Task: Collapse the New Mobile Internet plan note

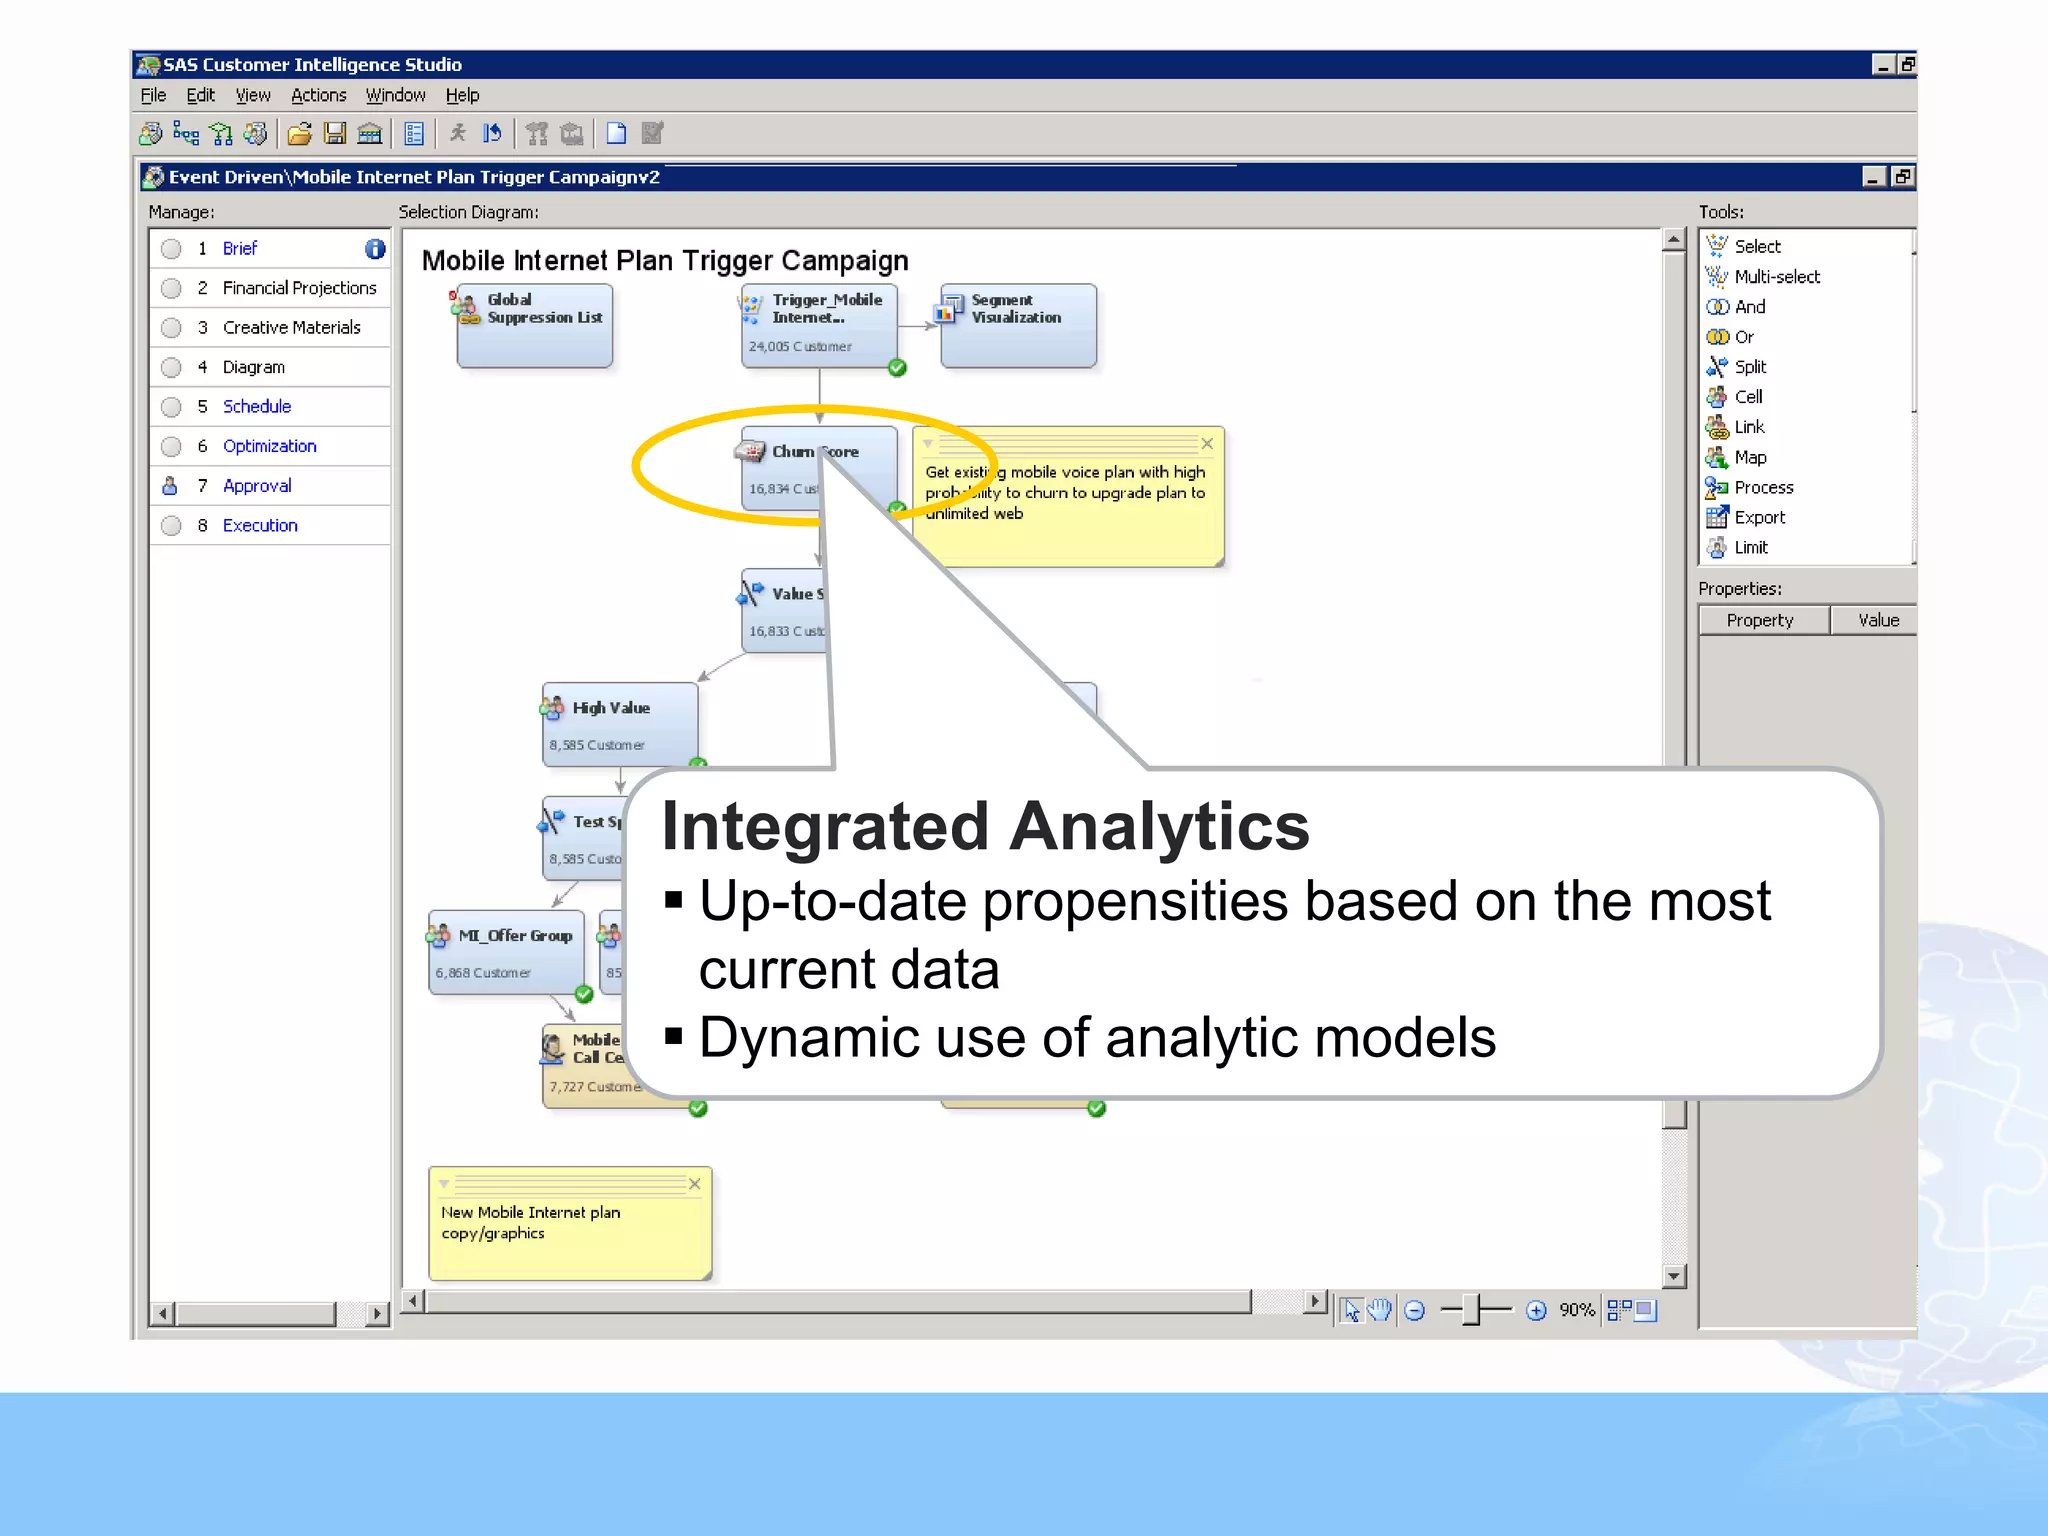Action: 444,1184
